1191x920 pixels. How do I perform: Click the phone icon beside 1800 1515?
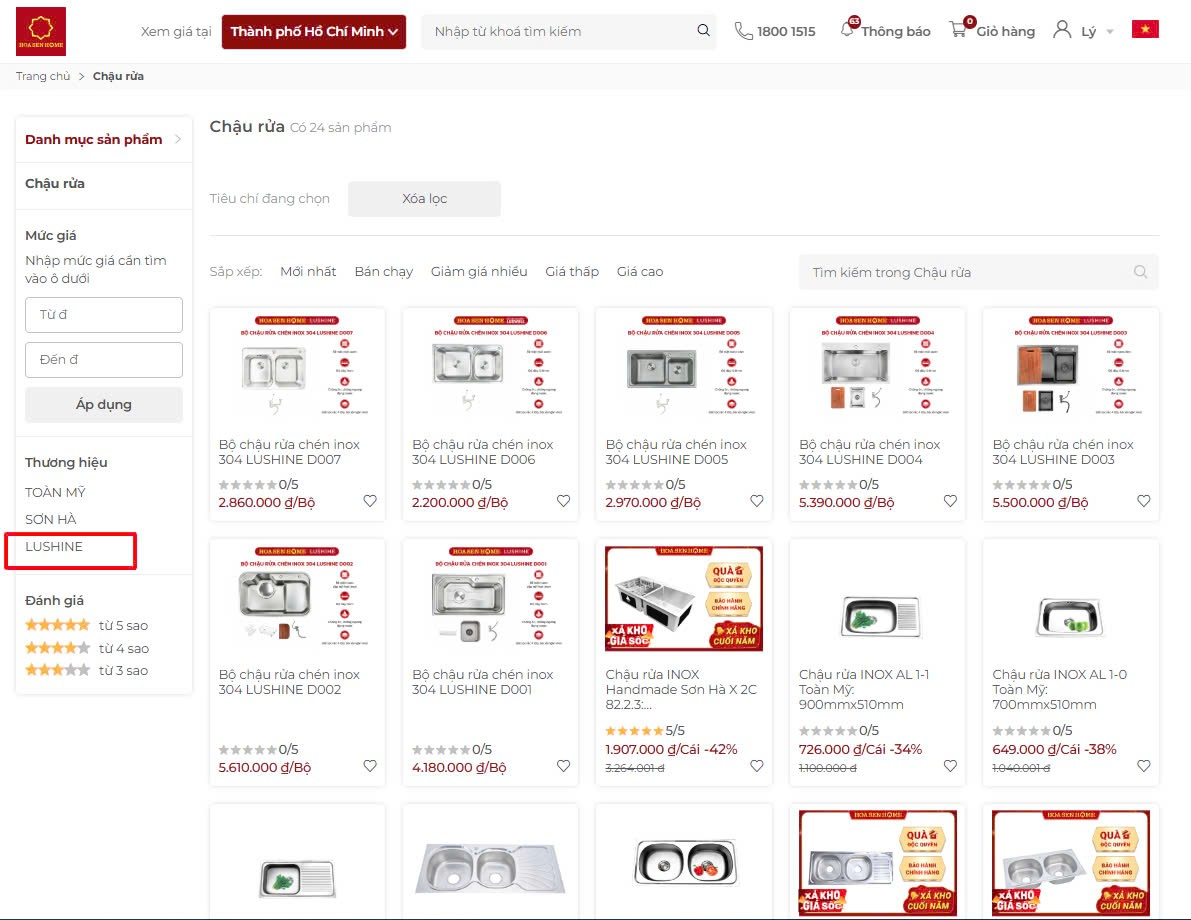click(743, 31)
